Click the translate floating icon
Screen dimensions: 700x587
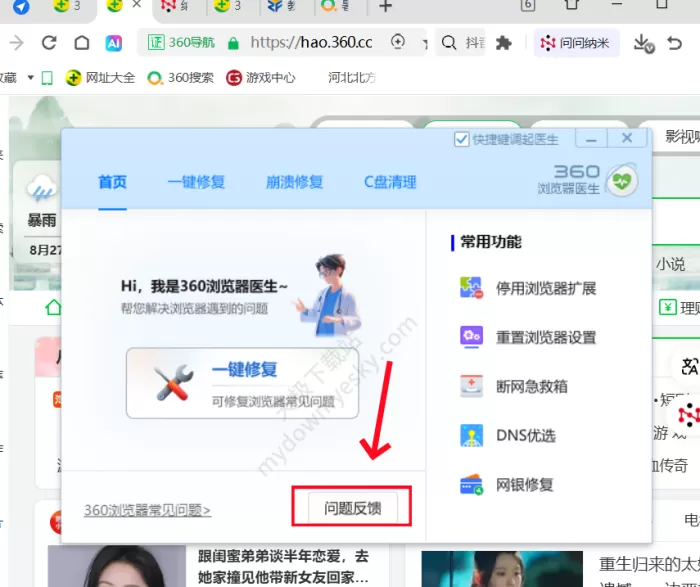(x=689, y=366)
